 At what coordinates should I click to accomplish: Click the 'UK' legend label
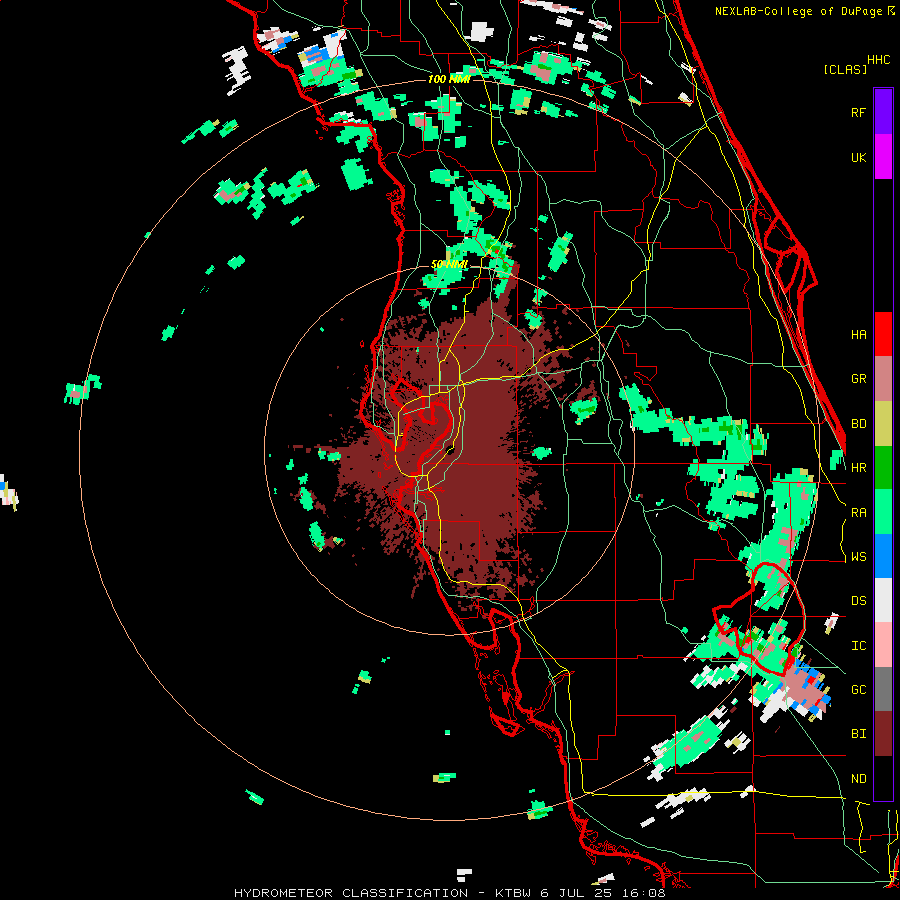(x=858, y=157)
